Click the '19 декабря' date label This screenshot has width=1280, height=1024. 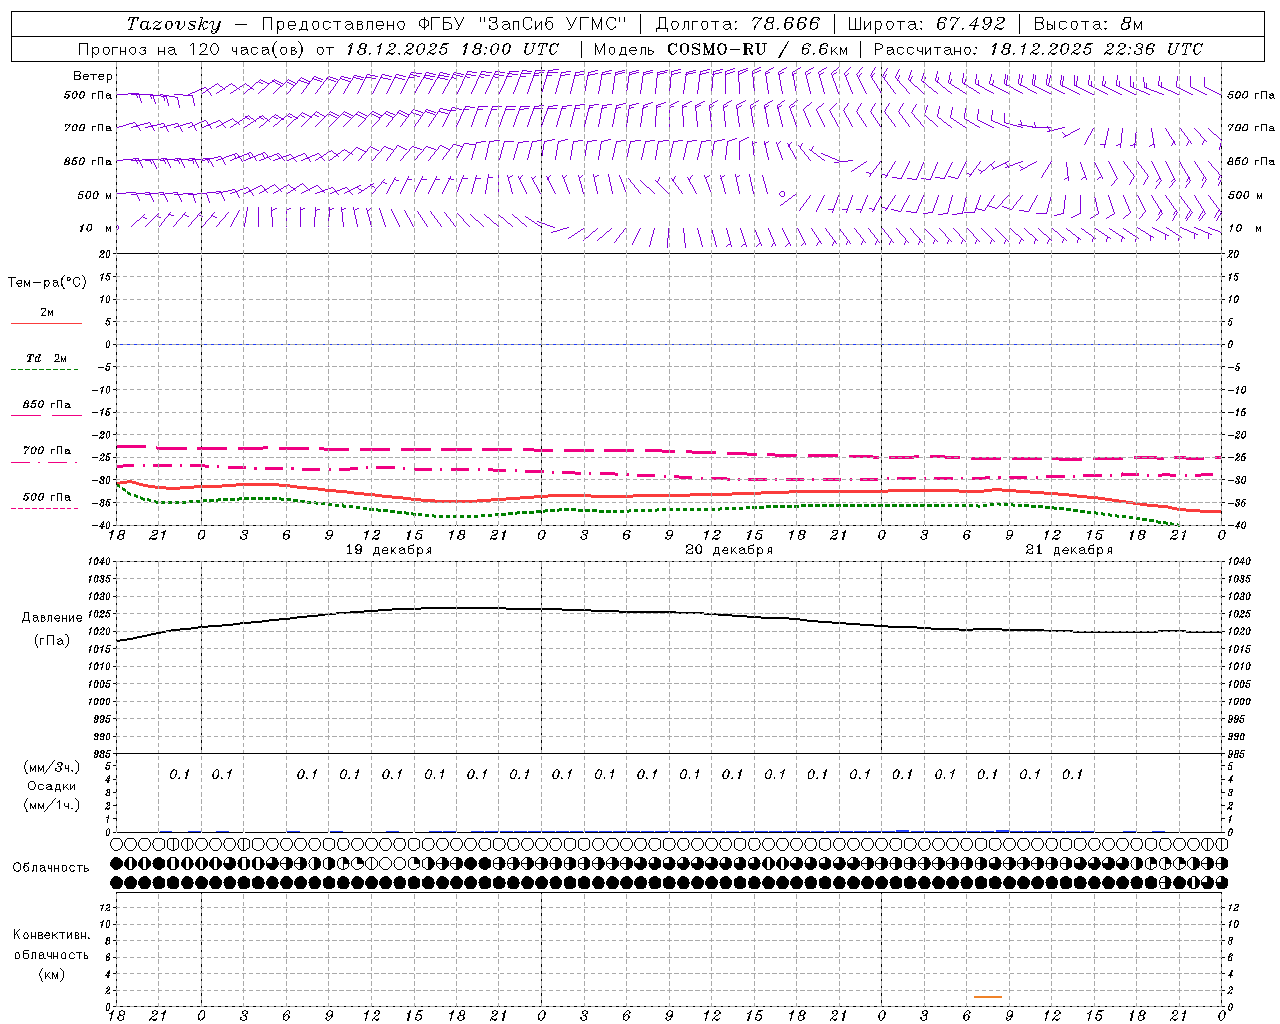click(389, 550)
